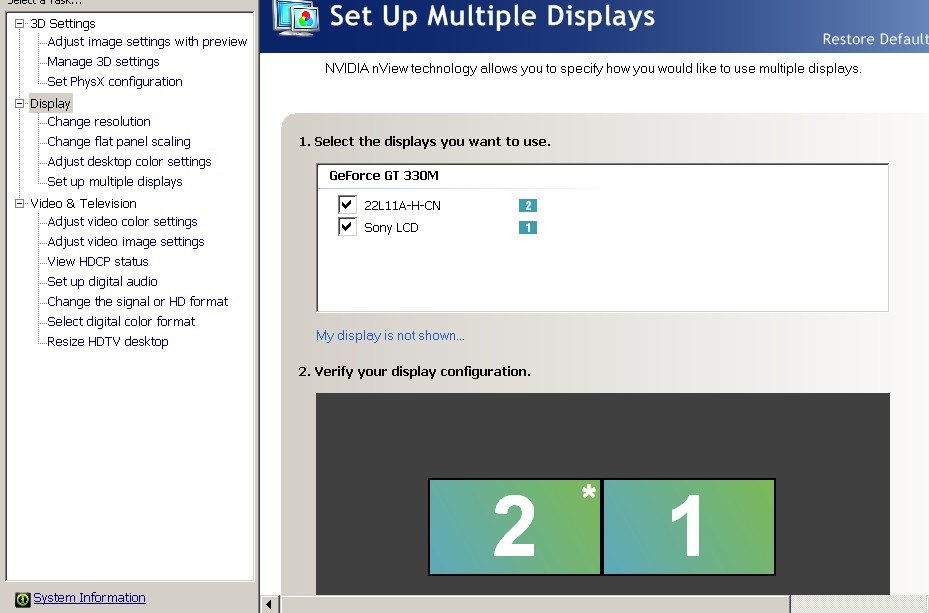Click the Sony LCD display name

tap(391, 227)
